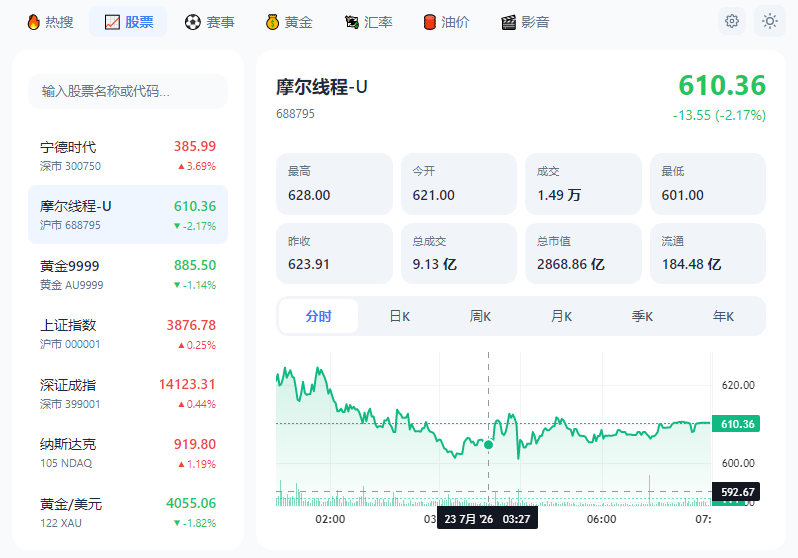The image size is (798, 558).
Task: Click the 06:00 time axis label
Action: (602, 519)
